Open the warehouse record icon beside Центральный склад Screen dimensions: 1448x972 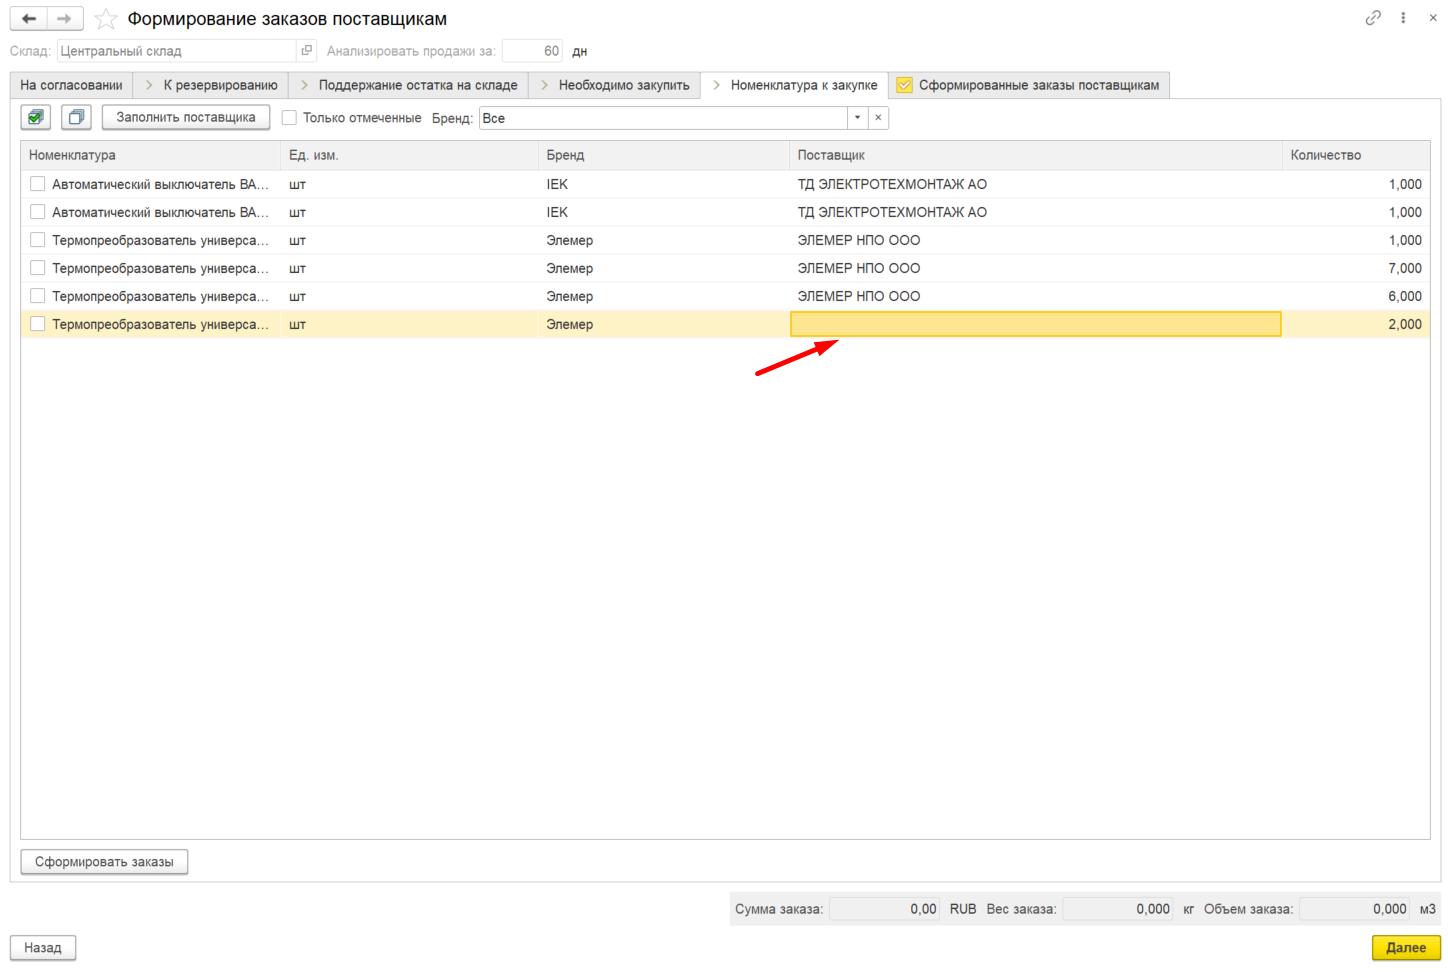pyautogui.click(x=307, y=51)
